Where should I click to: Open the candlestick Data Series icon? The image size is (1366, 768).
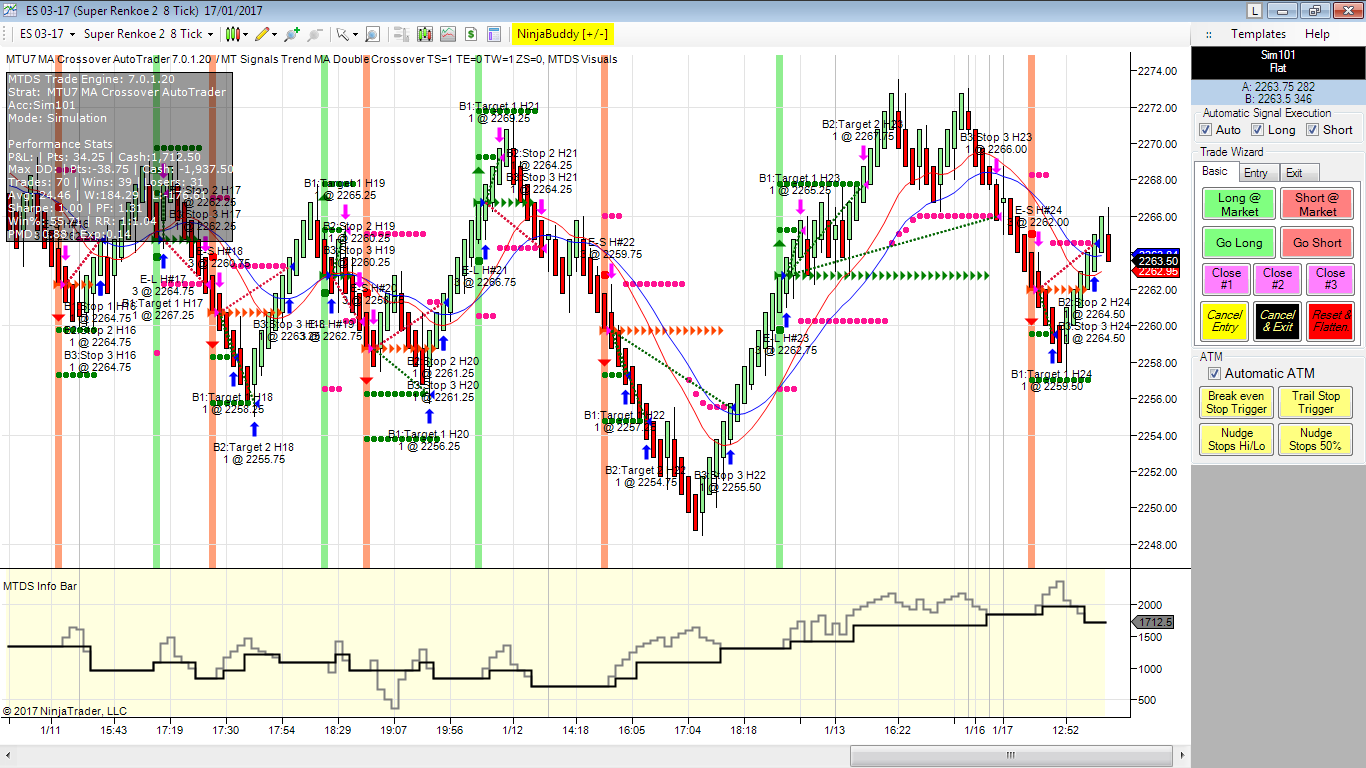click(424, 34)
